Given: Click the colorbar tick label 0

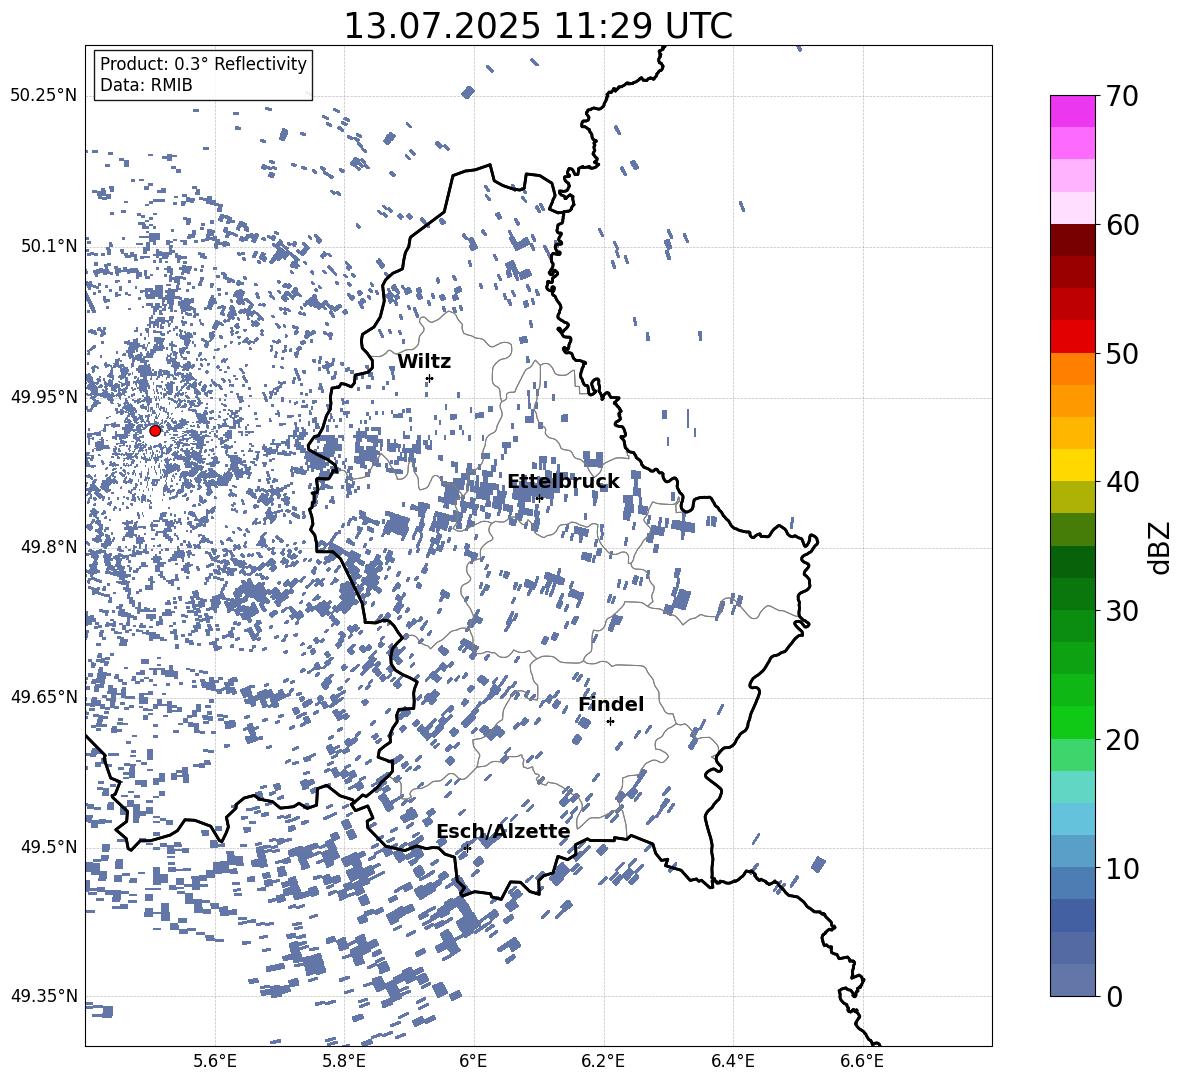Looking at the screenshot, I should [x=1113, y=997].
